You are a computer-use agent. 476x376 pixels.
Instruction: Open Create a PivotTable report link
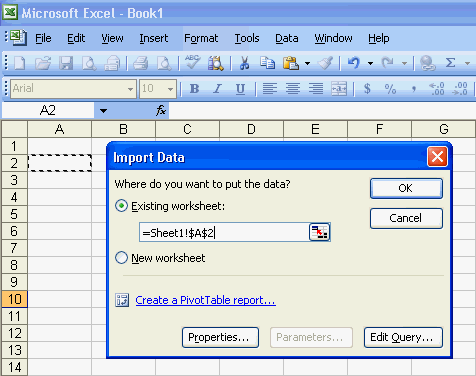pos(205,300)
